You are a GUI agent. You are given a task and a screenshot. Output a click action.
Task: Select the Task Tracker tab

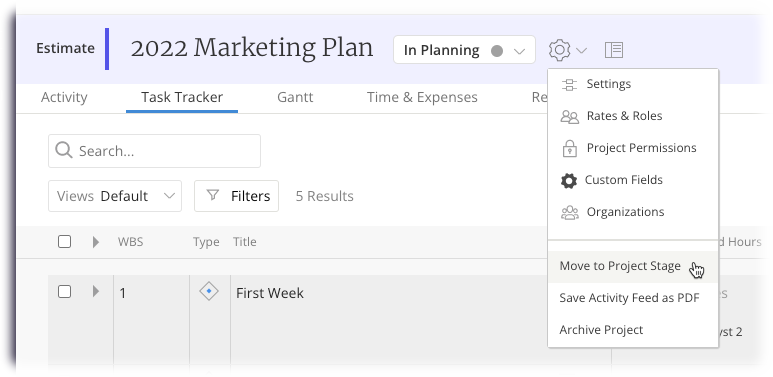(182, 97)
